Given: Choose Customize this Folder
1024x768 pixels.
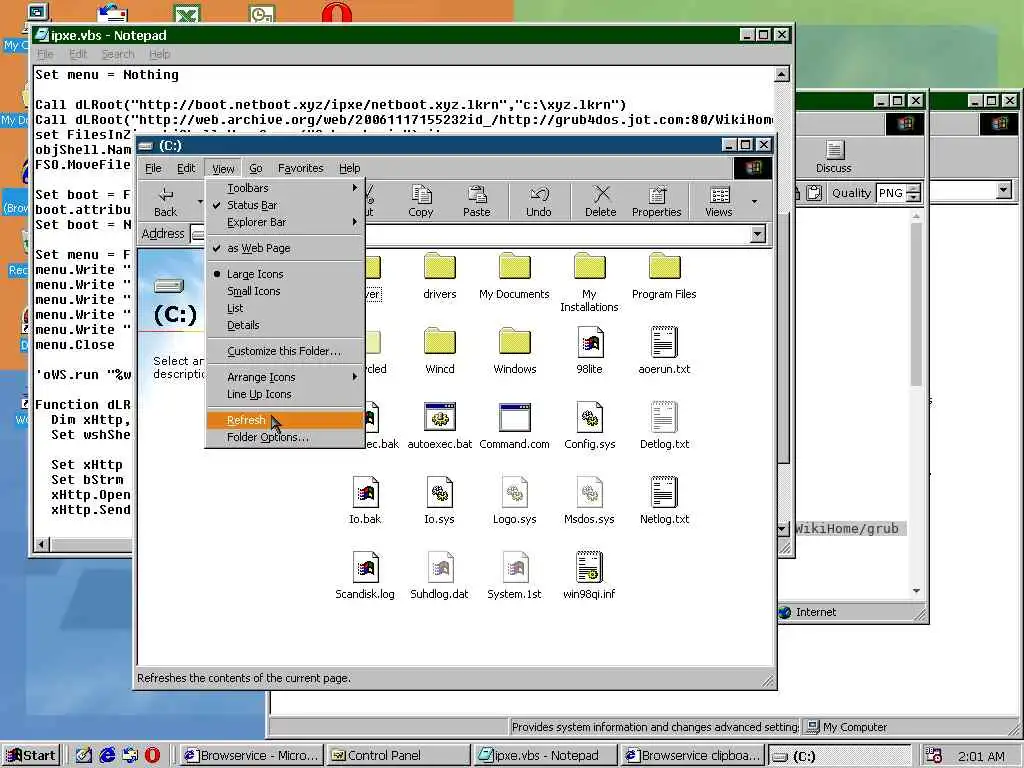Looking at the screenshot, I should pyautogui.click(x=285, y=351).
